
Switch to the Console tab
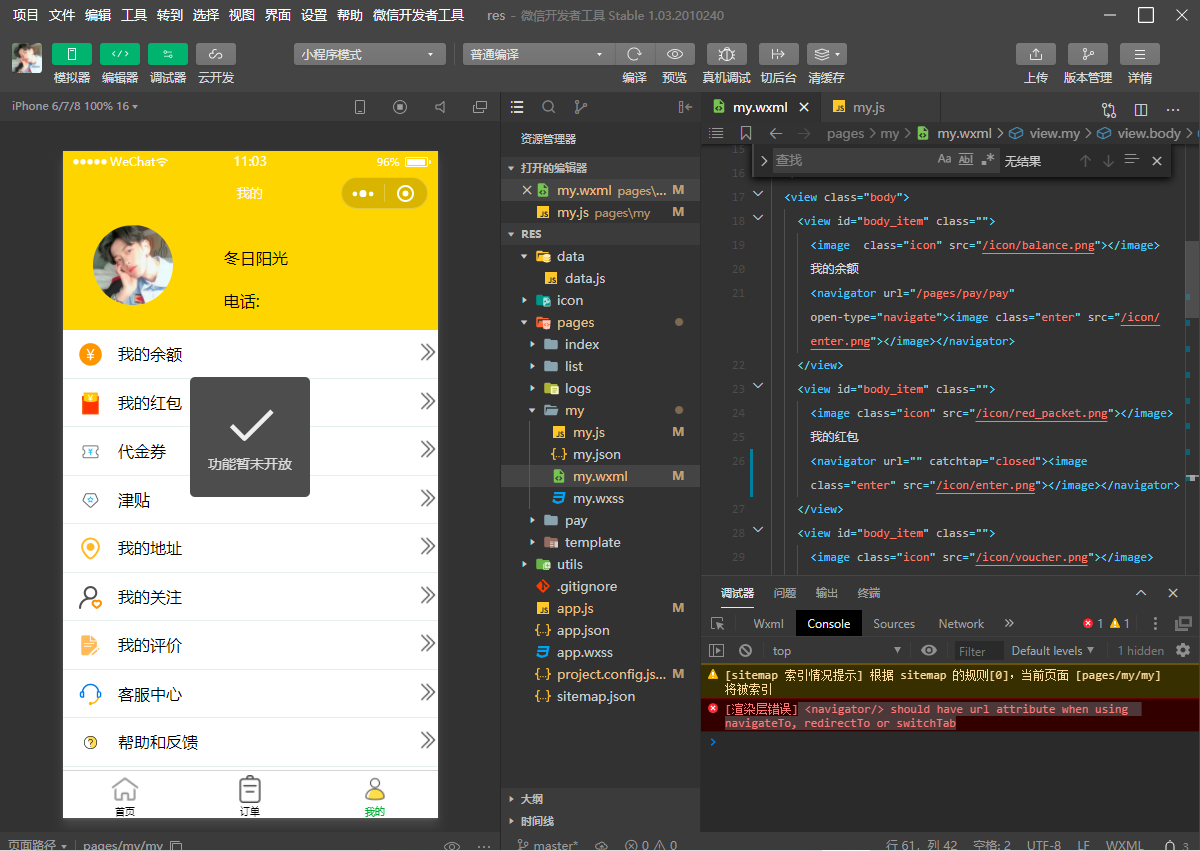[829, 623]
